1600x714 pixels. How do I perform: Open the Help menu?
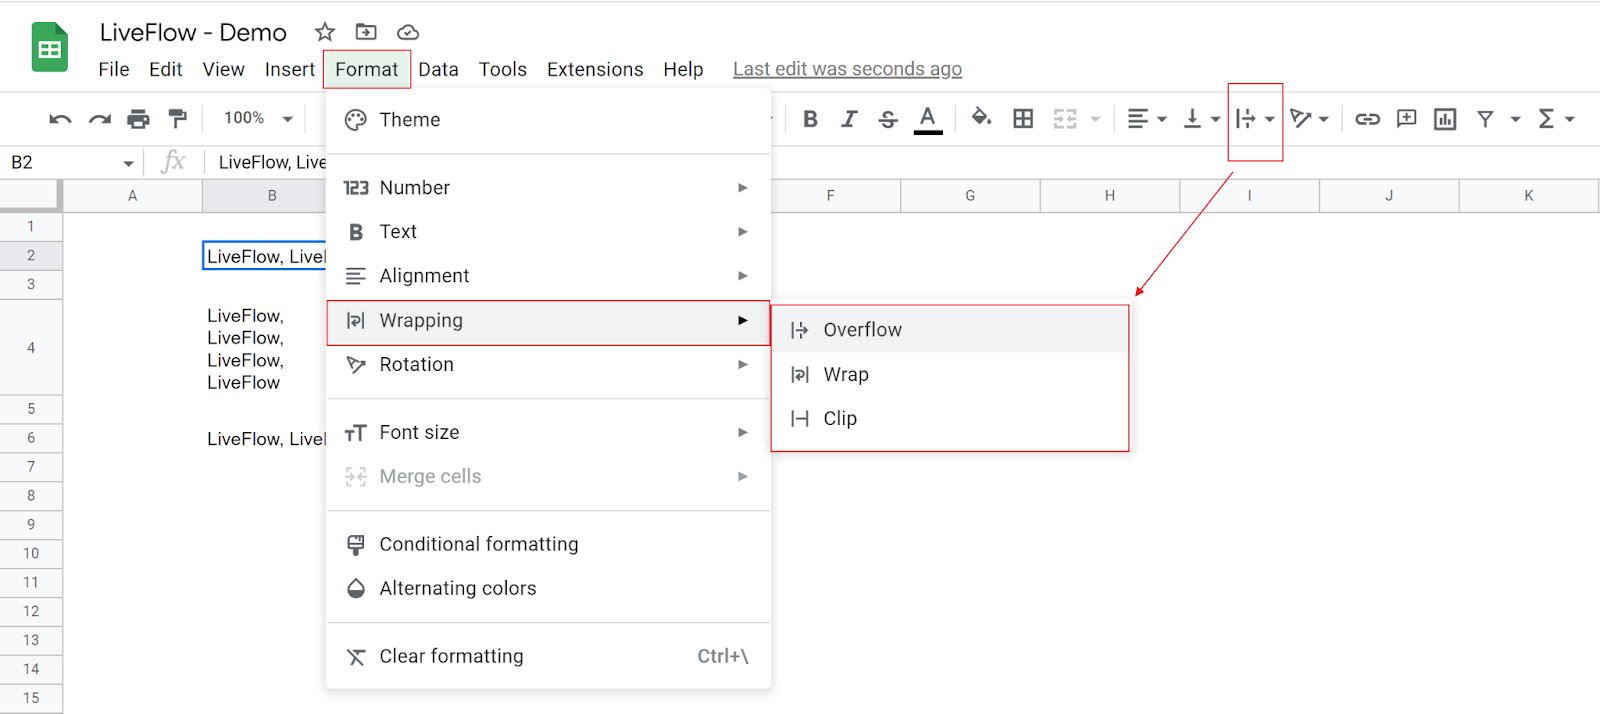pos(683,69)
